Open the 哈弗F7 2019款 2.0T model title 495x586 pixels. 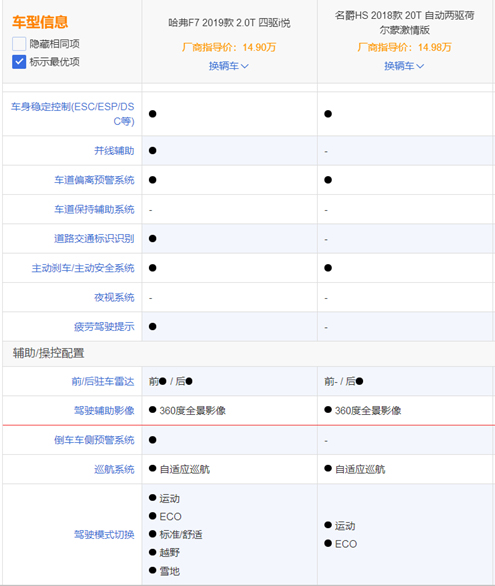coord(229,23)
